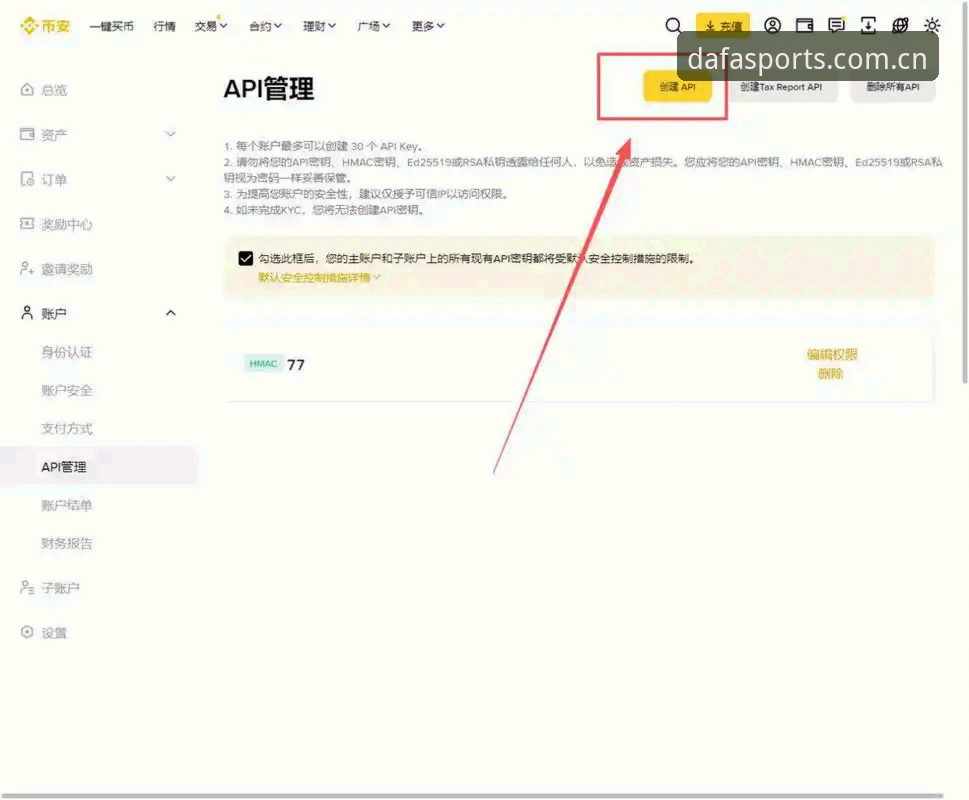Open the language globe icon
Viewport: 969px width, 800px height.
click(900, 25)
